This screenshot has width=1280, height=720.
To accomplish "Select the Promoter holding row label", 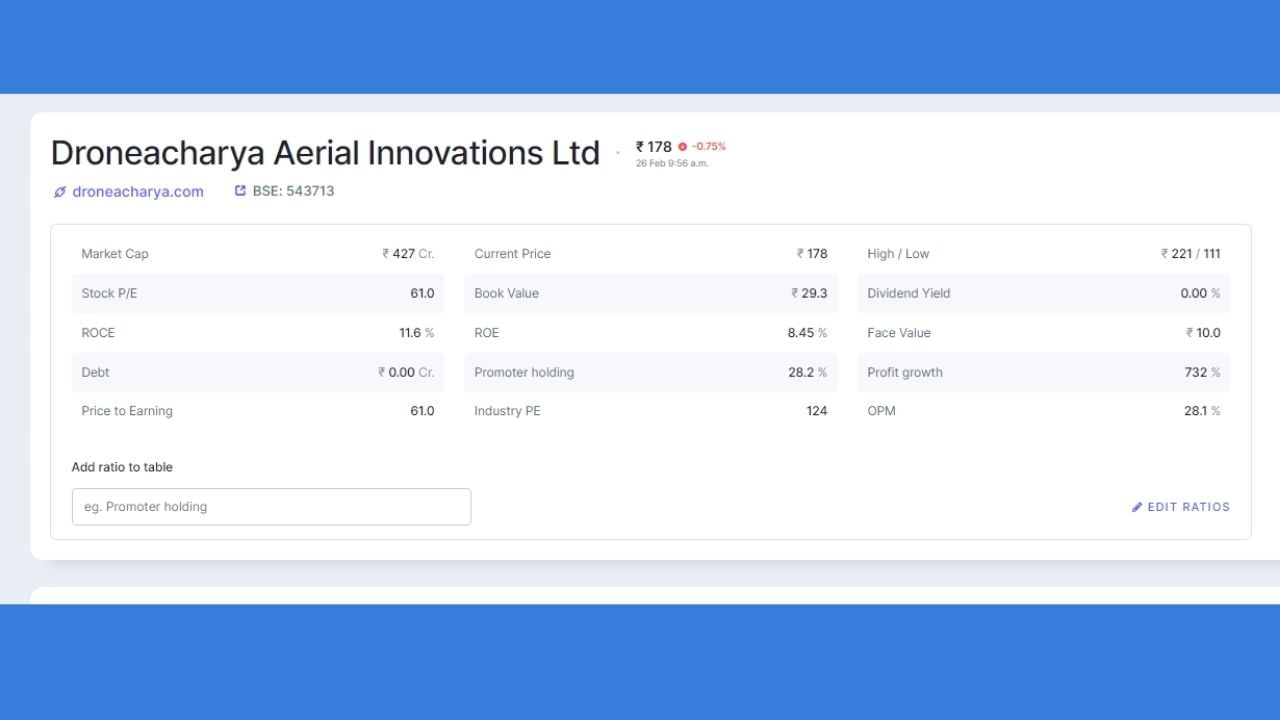I will [x=524, y=372].
